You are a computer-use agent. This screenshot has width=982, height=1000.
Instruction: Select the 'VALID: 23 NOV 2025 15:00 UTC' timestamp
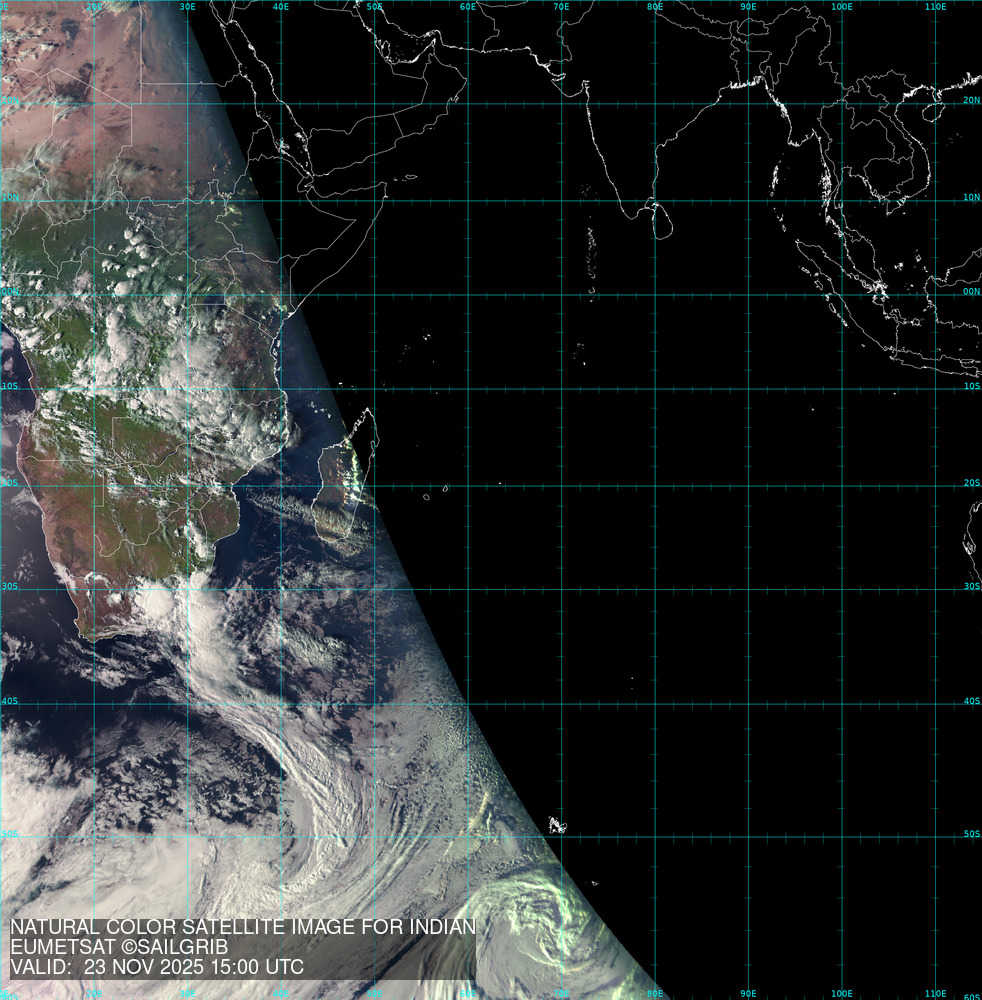tap(157, 967)
